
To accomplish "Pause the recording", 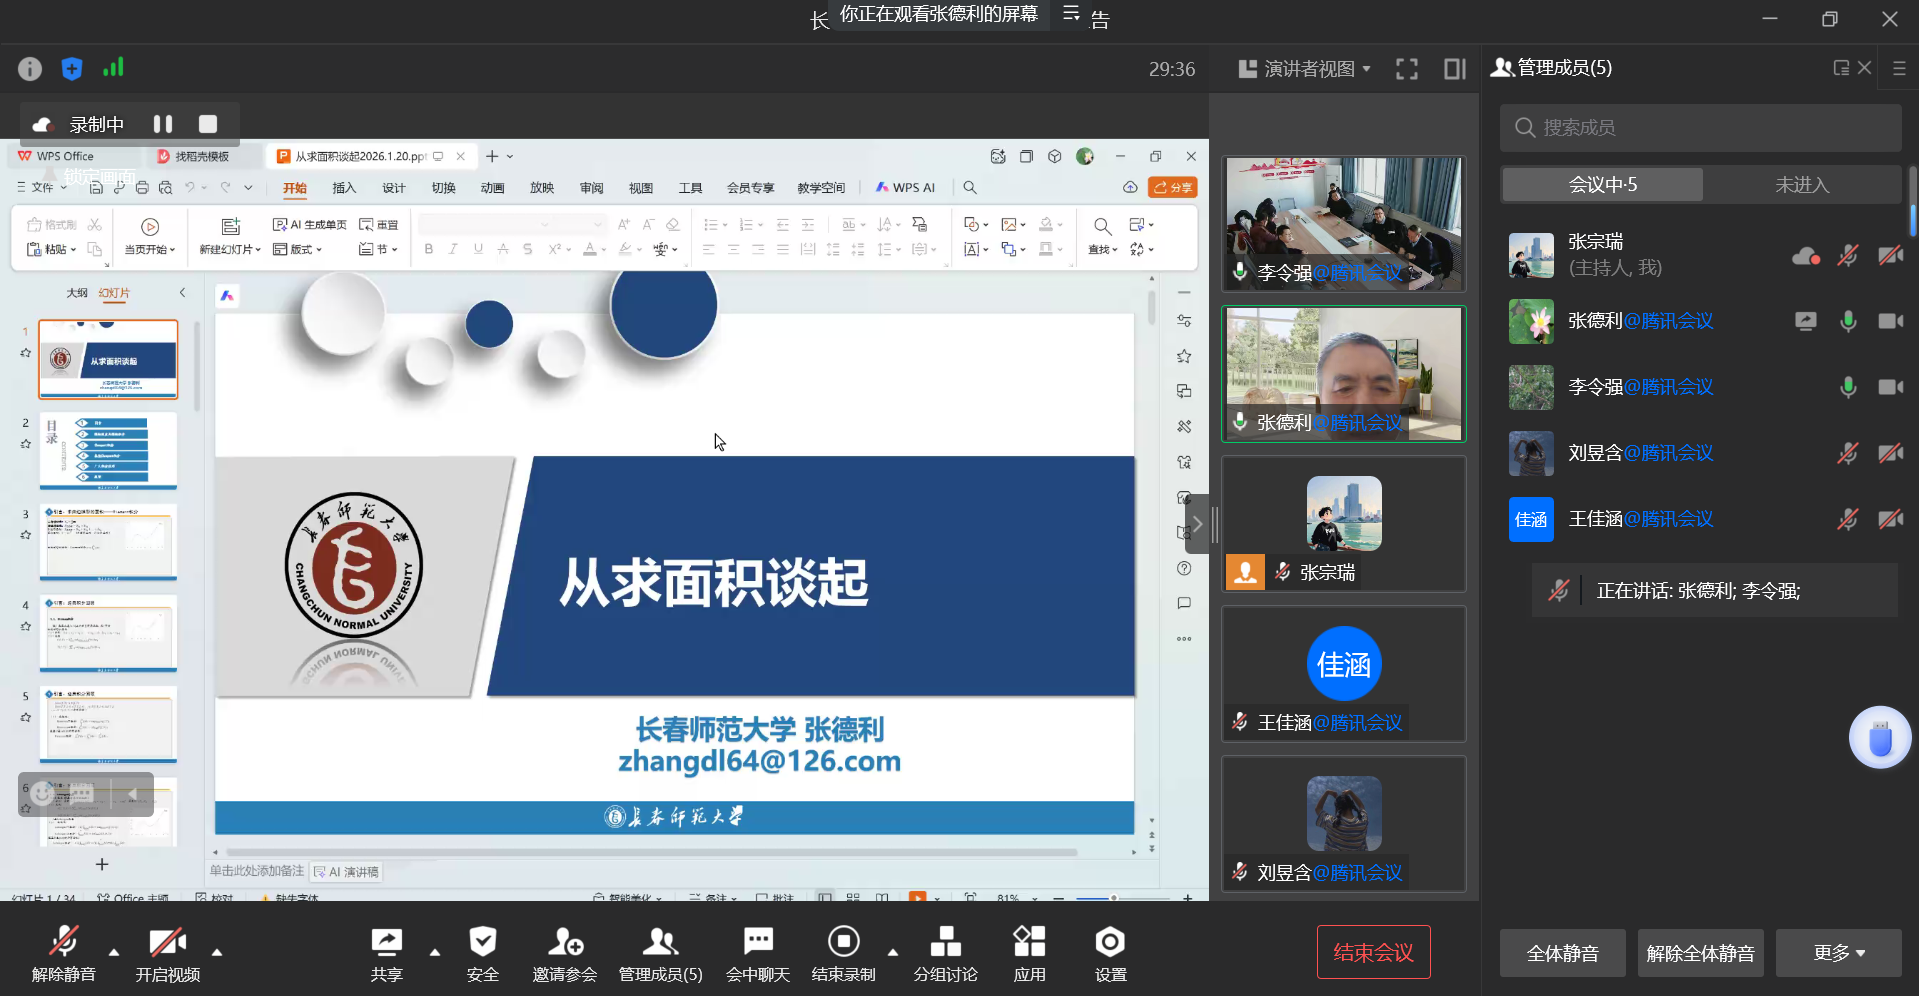I will pos(163,124).
